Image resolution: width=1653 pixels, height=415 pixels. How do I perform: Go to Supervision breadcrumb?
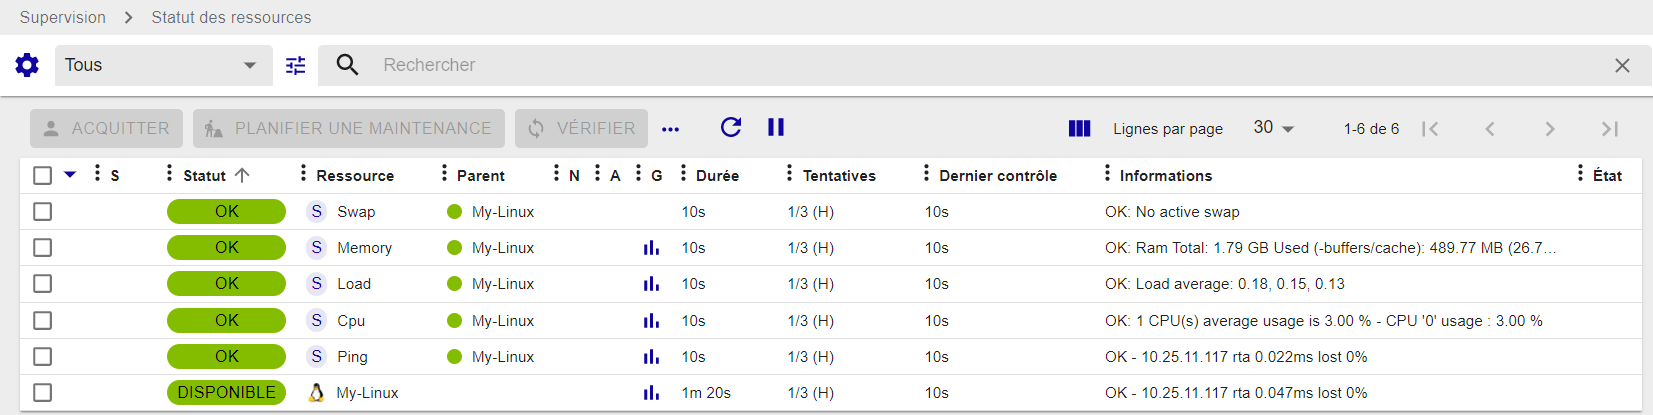click(62, 17)
